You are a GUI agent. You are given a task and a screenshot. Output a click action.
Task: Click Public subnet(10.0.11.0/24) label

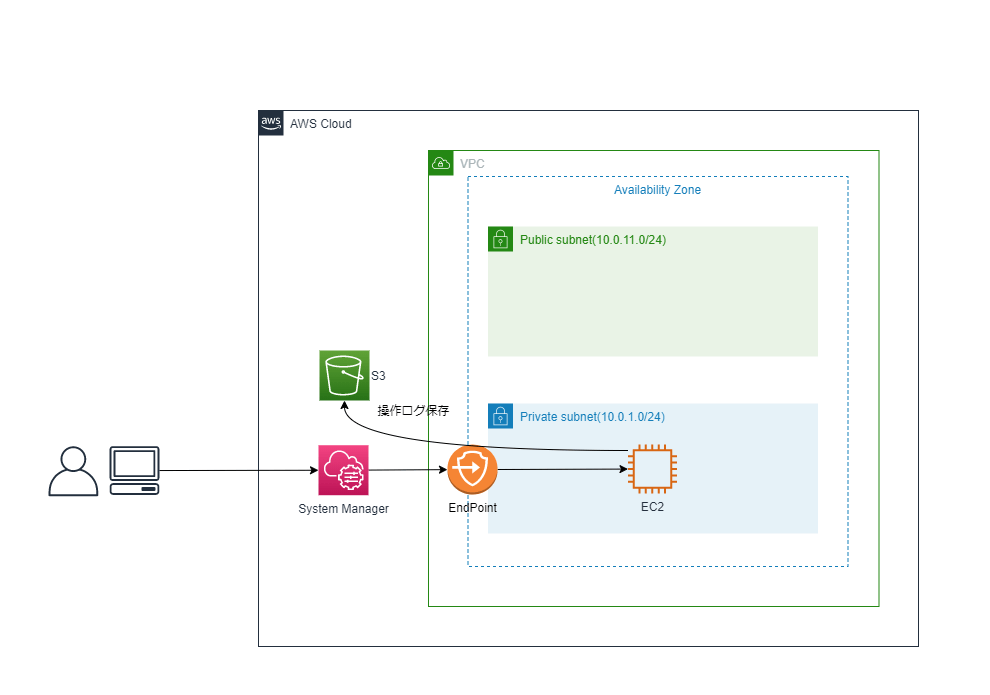coord(593,240)
